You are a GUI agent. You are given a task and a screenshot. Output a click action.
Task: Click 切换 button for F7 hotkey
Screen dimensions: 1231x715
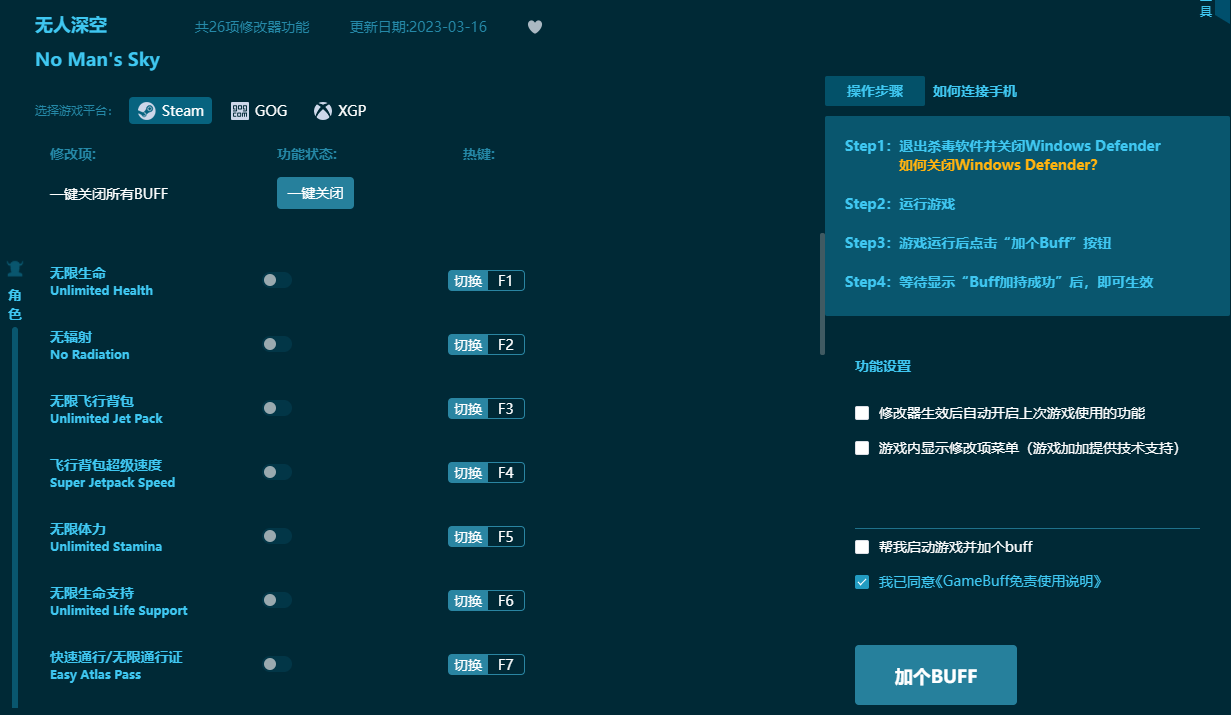click(468, 665)
